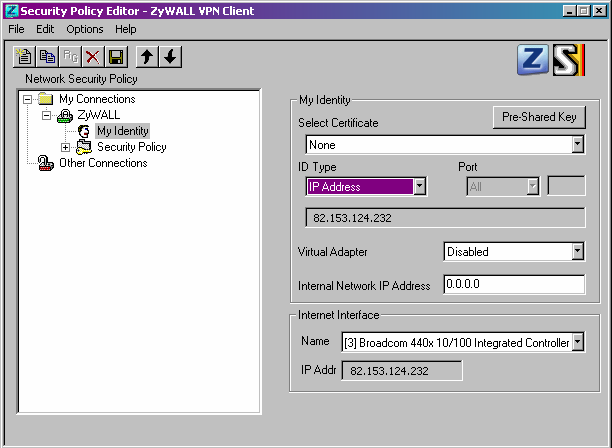Minimize the Security Policy Editor window
The image size is (612, 448).
pos(569,11)
